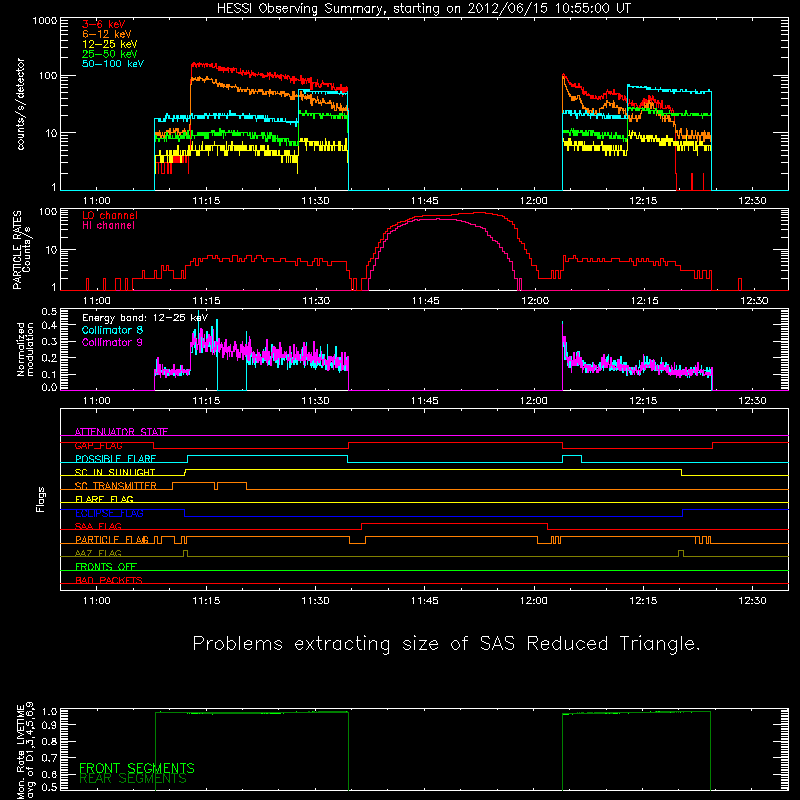Click the 1.0 y-axis value on livetime plot
Viewport: 800px width, 800px height.
point(49,711)
